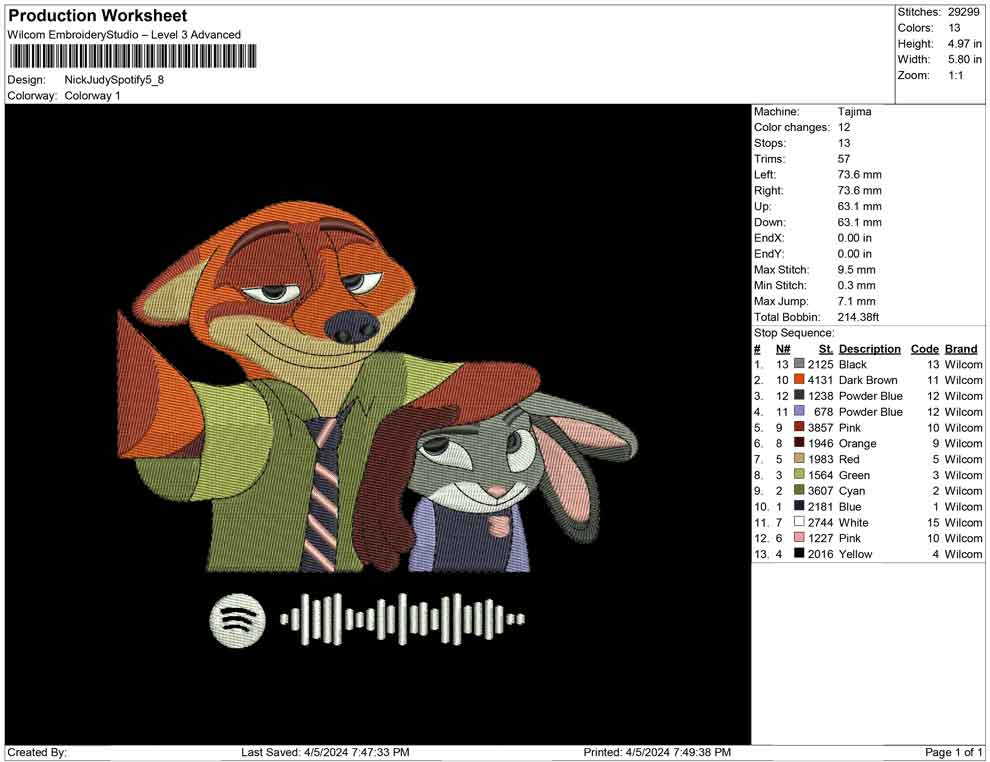Click the N# column header
The height and width of the screenshot is (762, 990).
[x=783, y=349]
